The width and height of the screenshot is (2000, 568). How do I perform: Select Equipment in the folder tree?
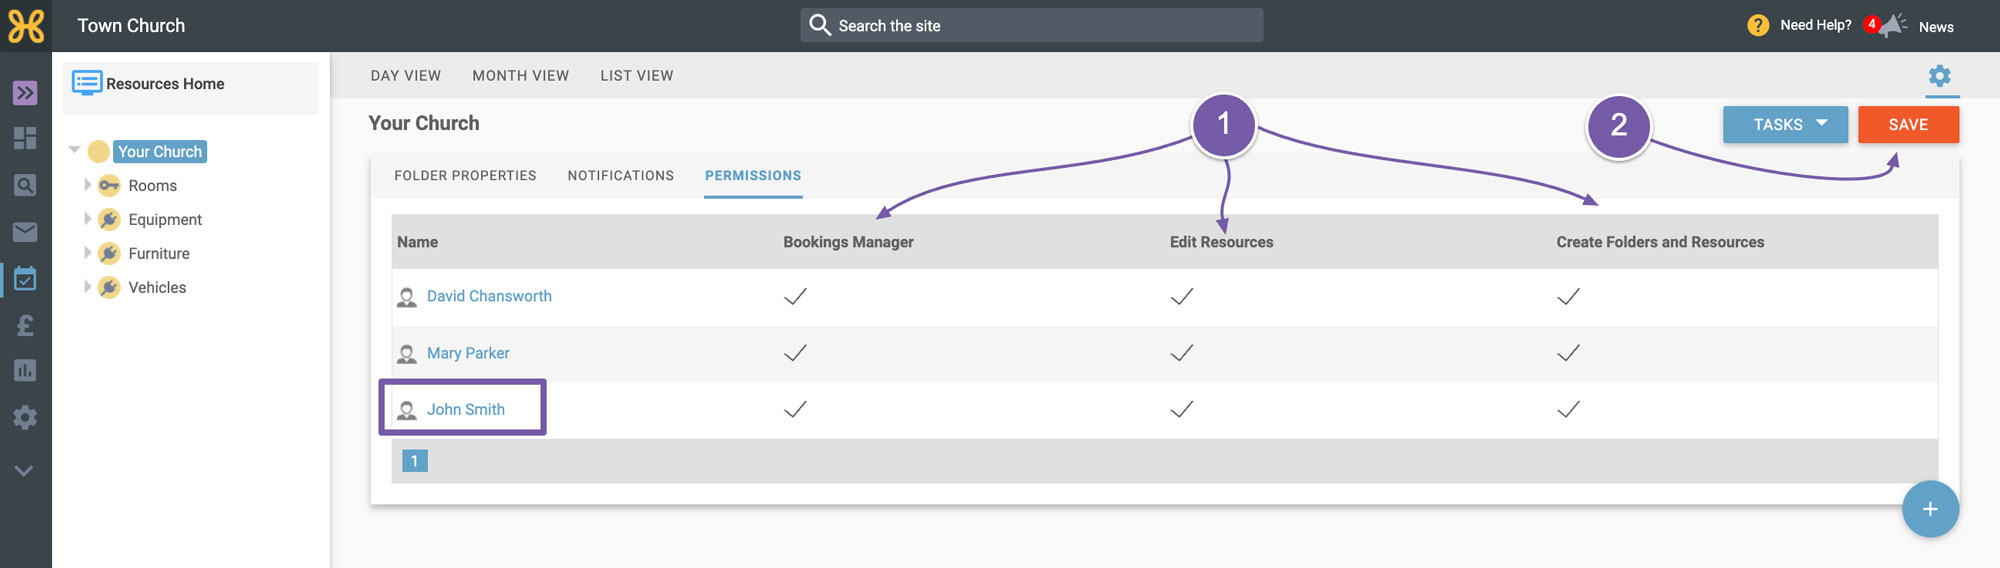click(165, 220)
